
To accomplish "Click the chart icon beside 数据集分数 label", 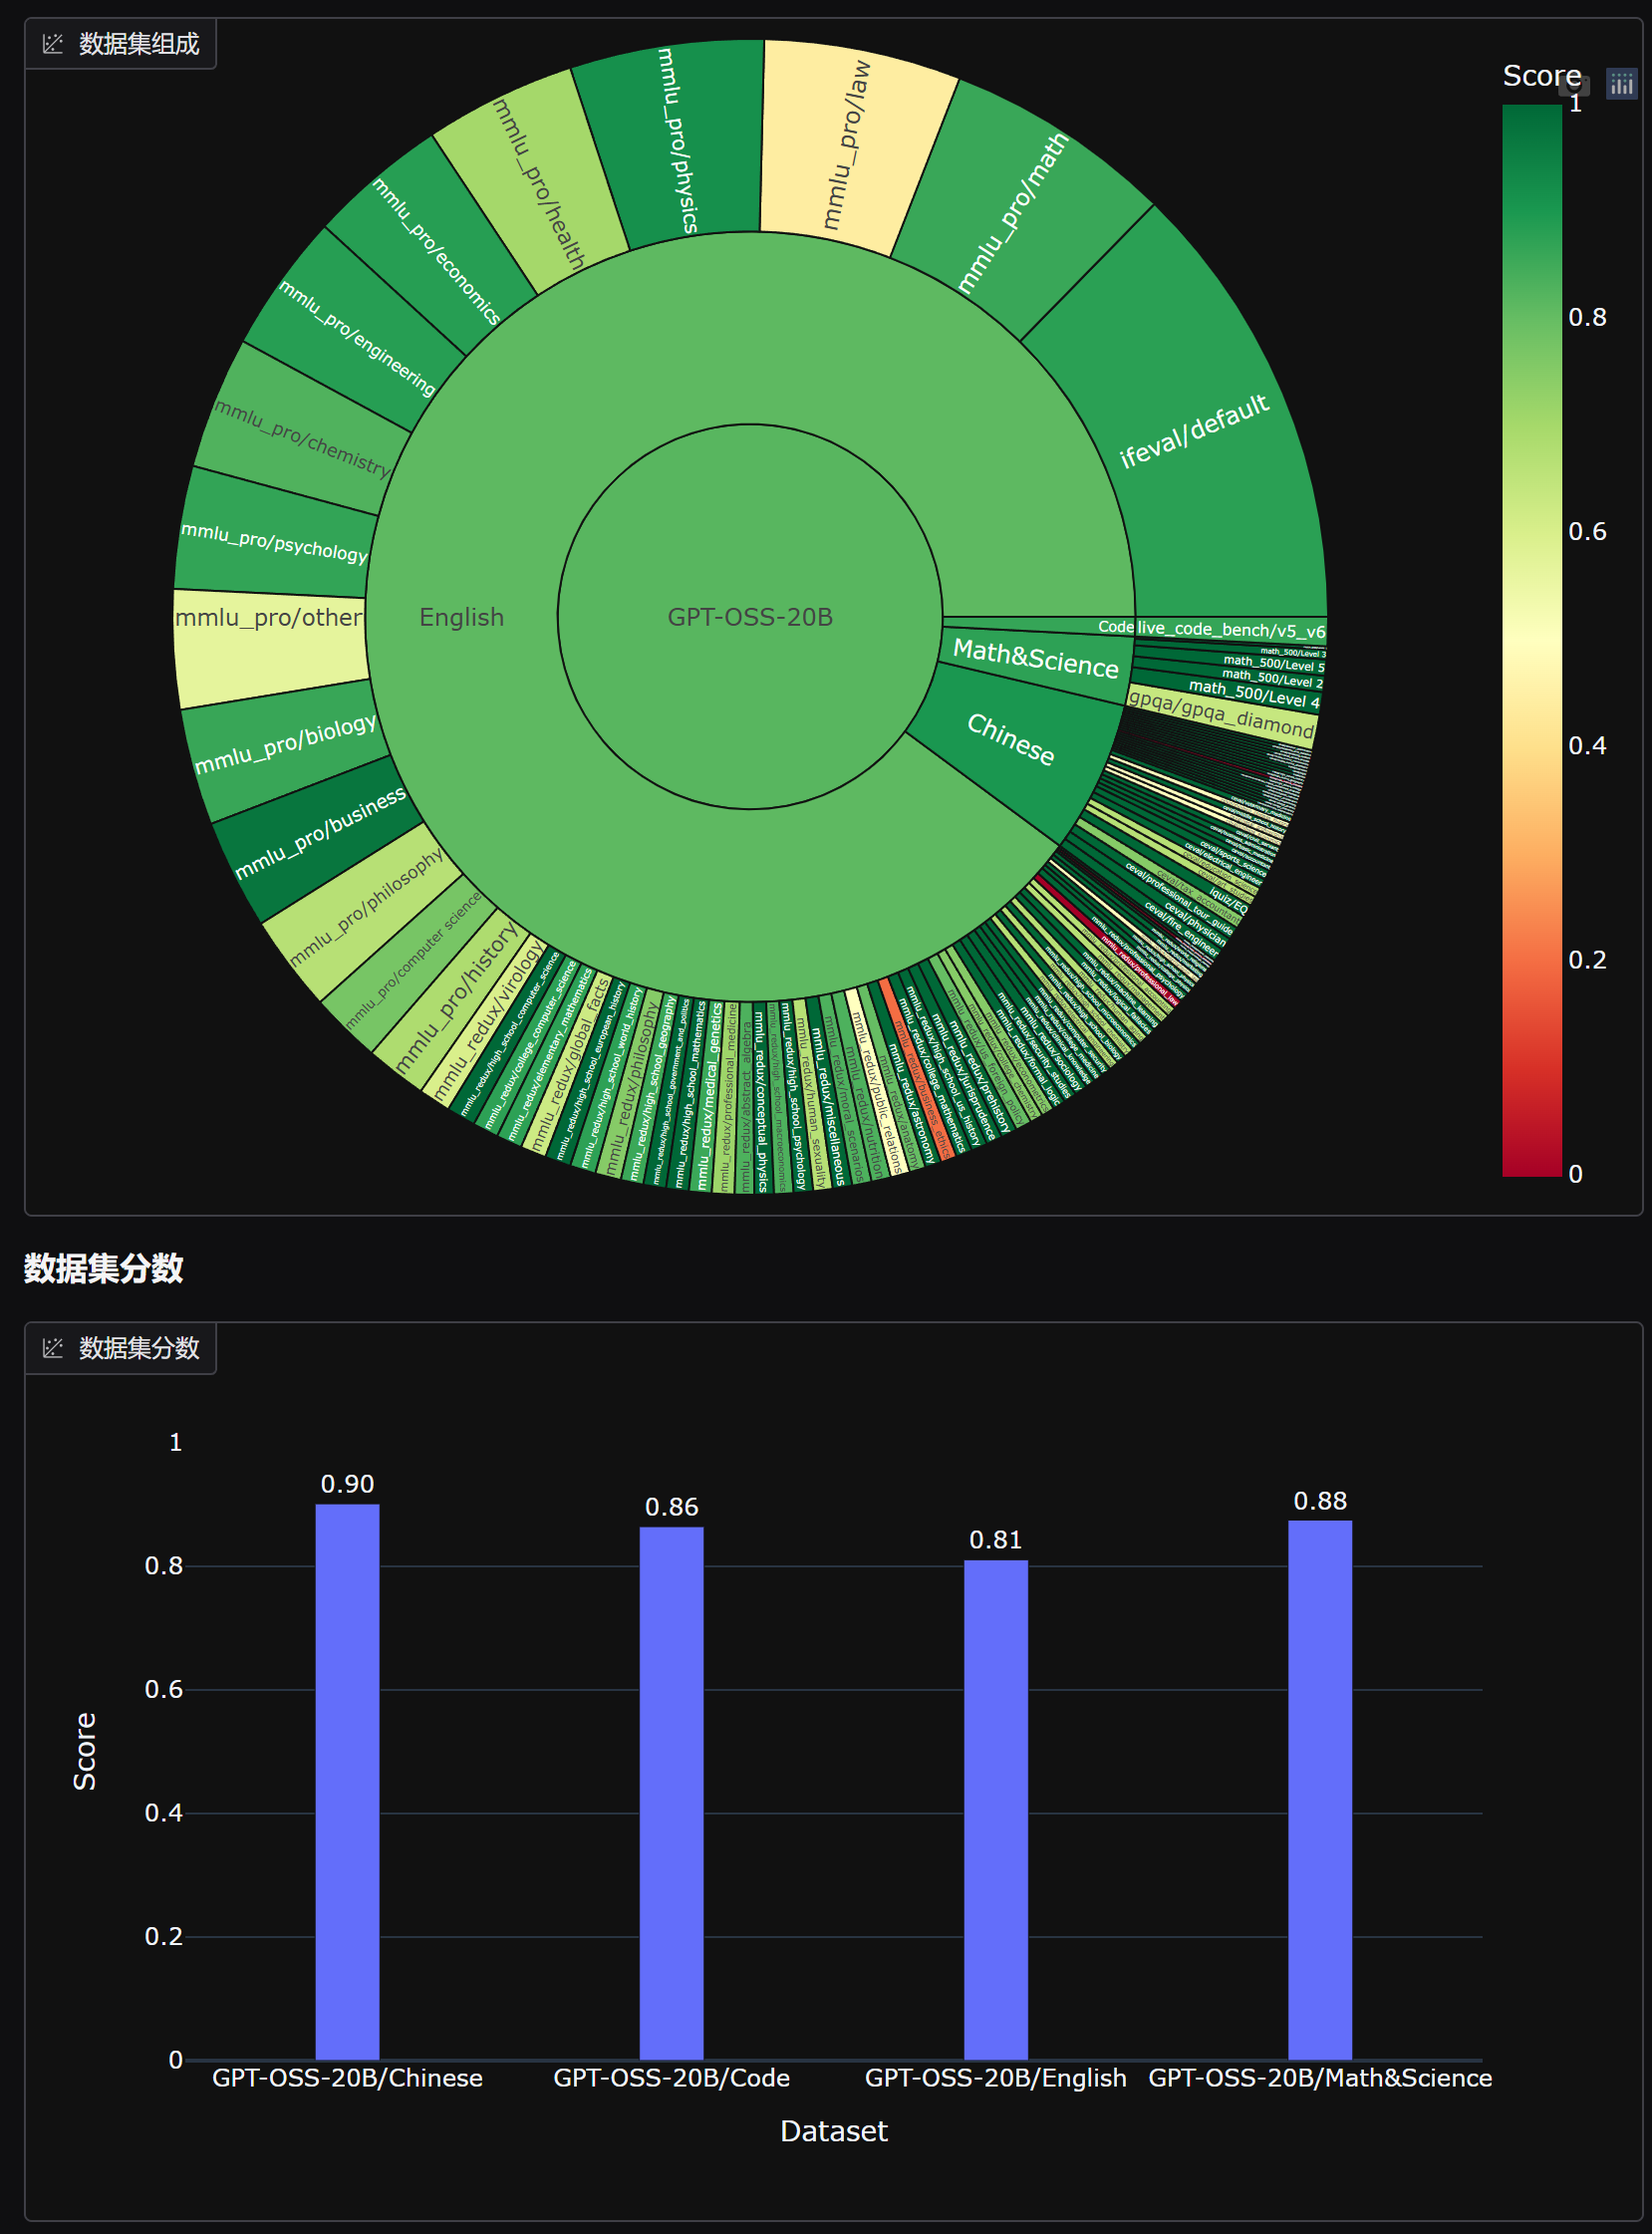I will click(53, 1348).
